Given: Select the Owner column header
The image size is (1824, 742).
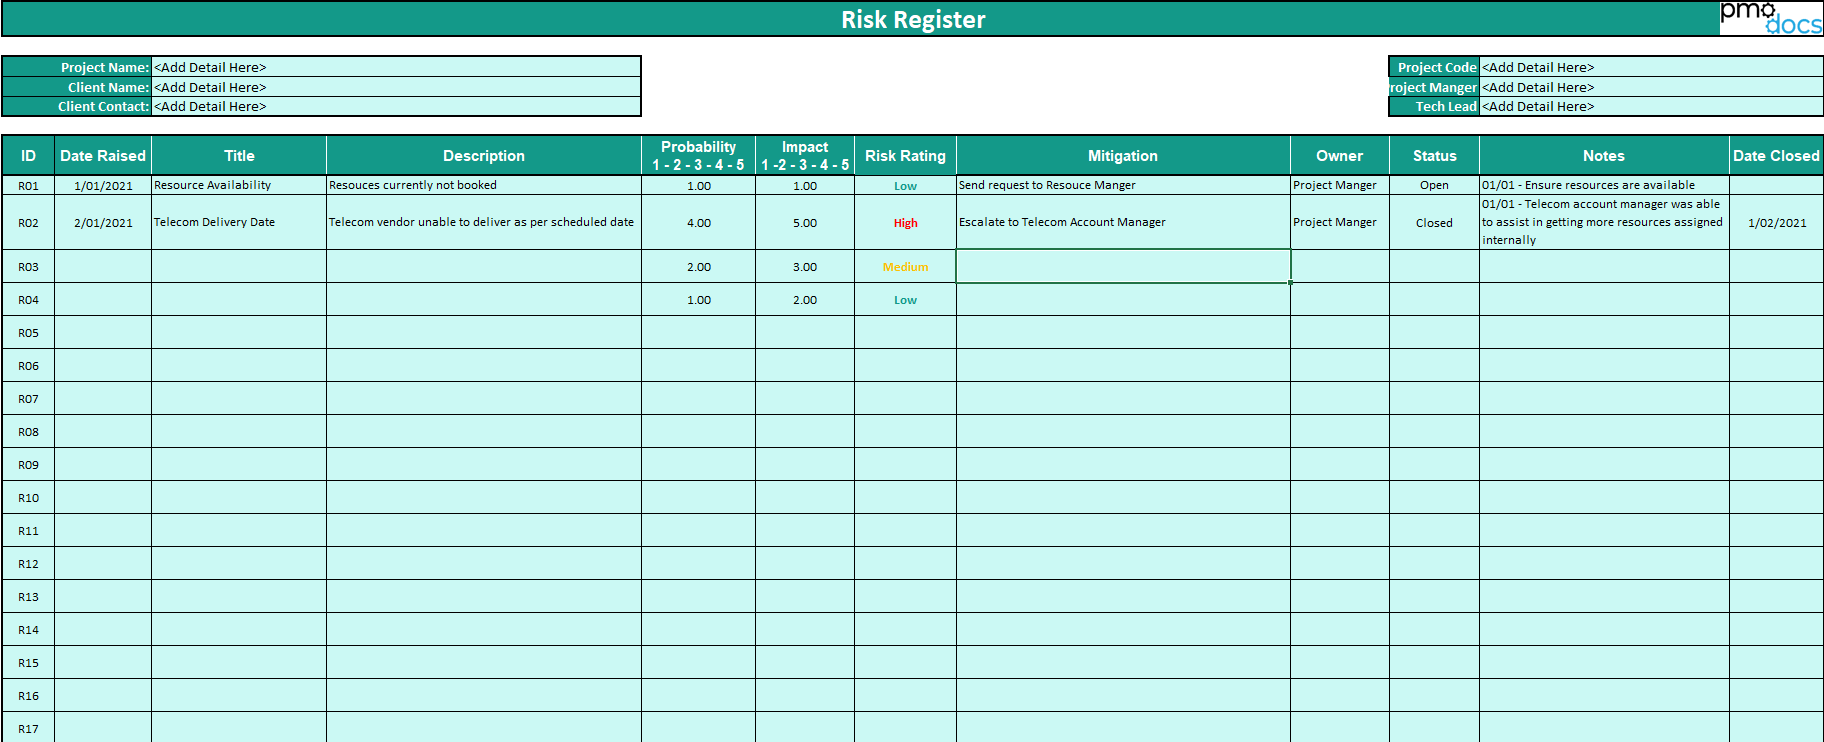Looking at the screenshot, I should point(1340,155).
